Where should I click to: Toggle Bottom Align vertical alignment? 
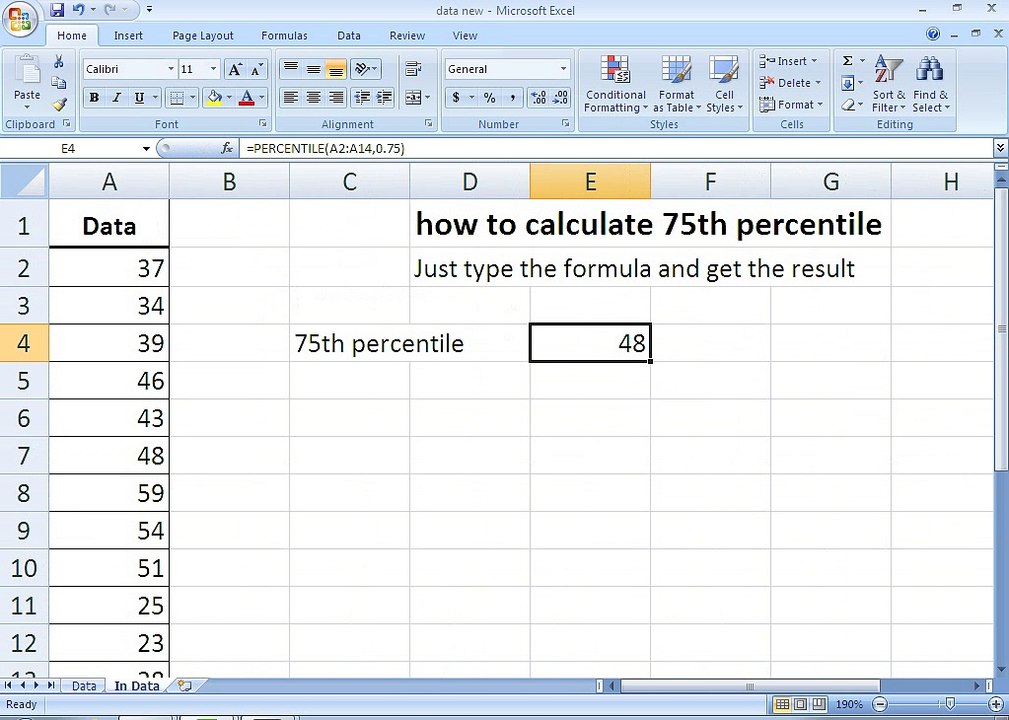336,68
